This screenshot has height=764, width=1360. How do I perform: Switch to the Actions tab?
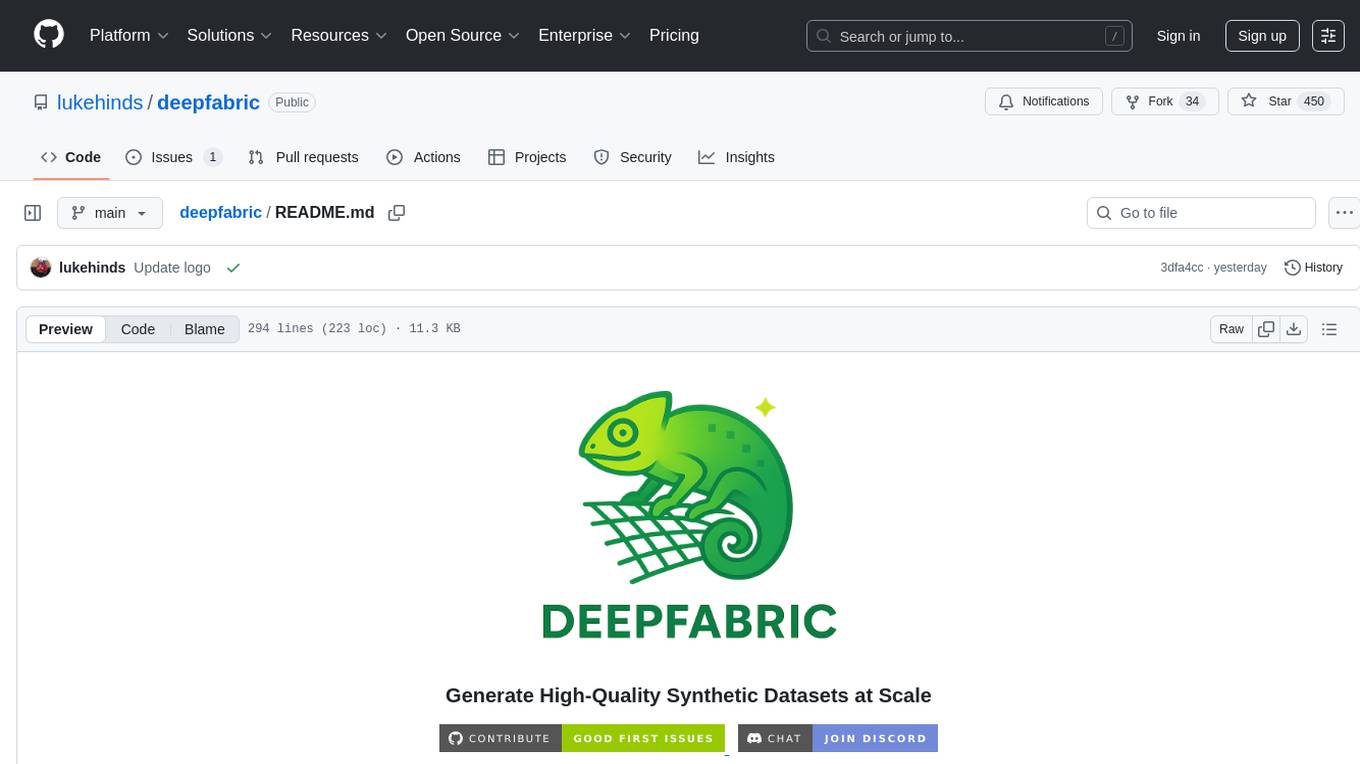tap(423, 157)
